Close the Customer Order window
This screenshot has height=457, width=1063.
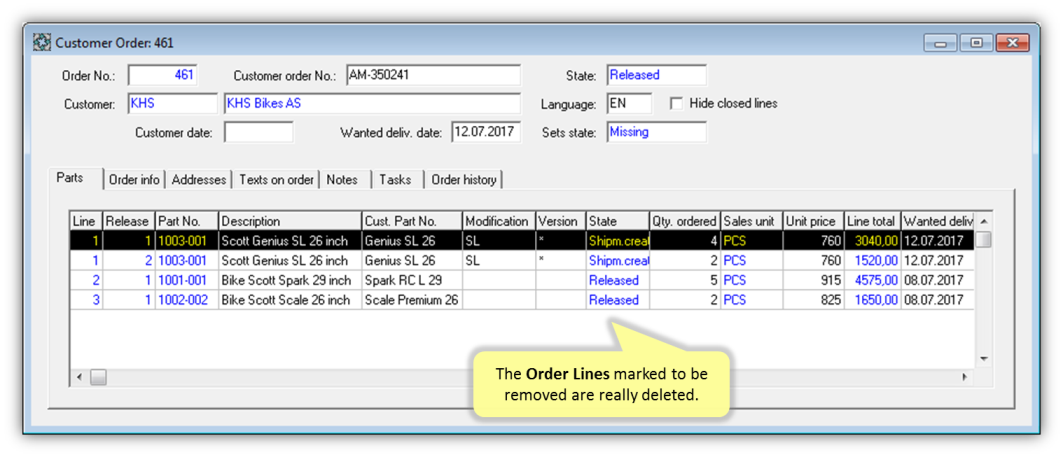pos(1014,43)
